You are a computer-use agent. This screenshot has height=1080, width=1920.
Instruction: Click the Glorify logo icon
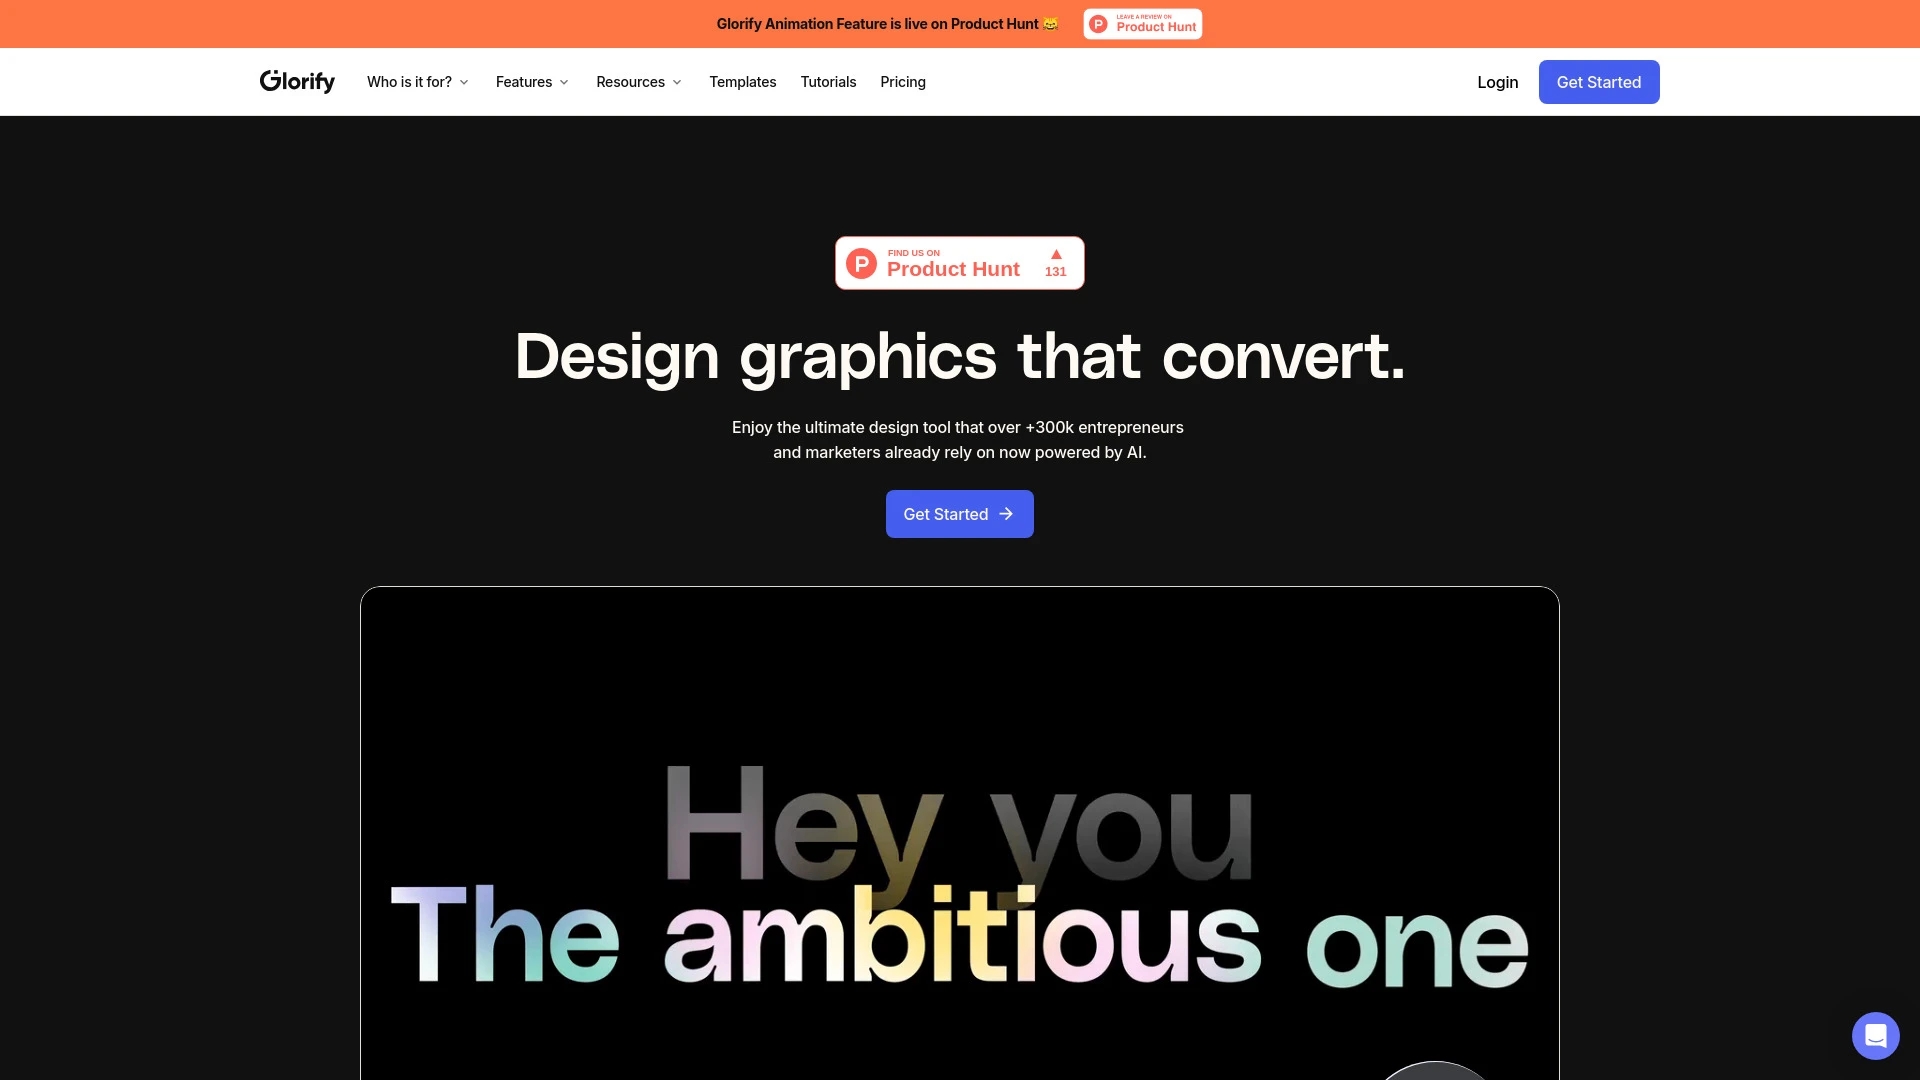coord(297,82)
